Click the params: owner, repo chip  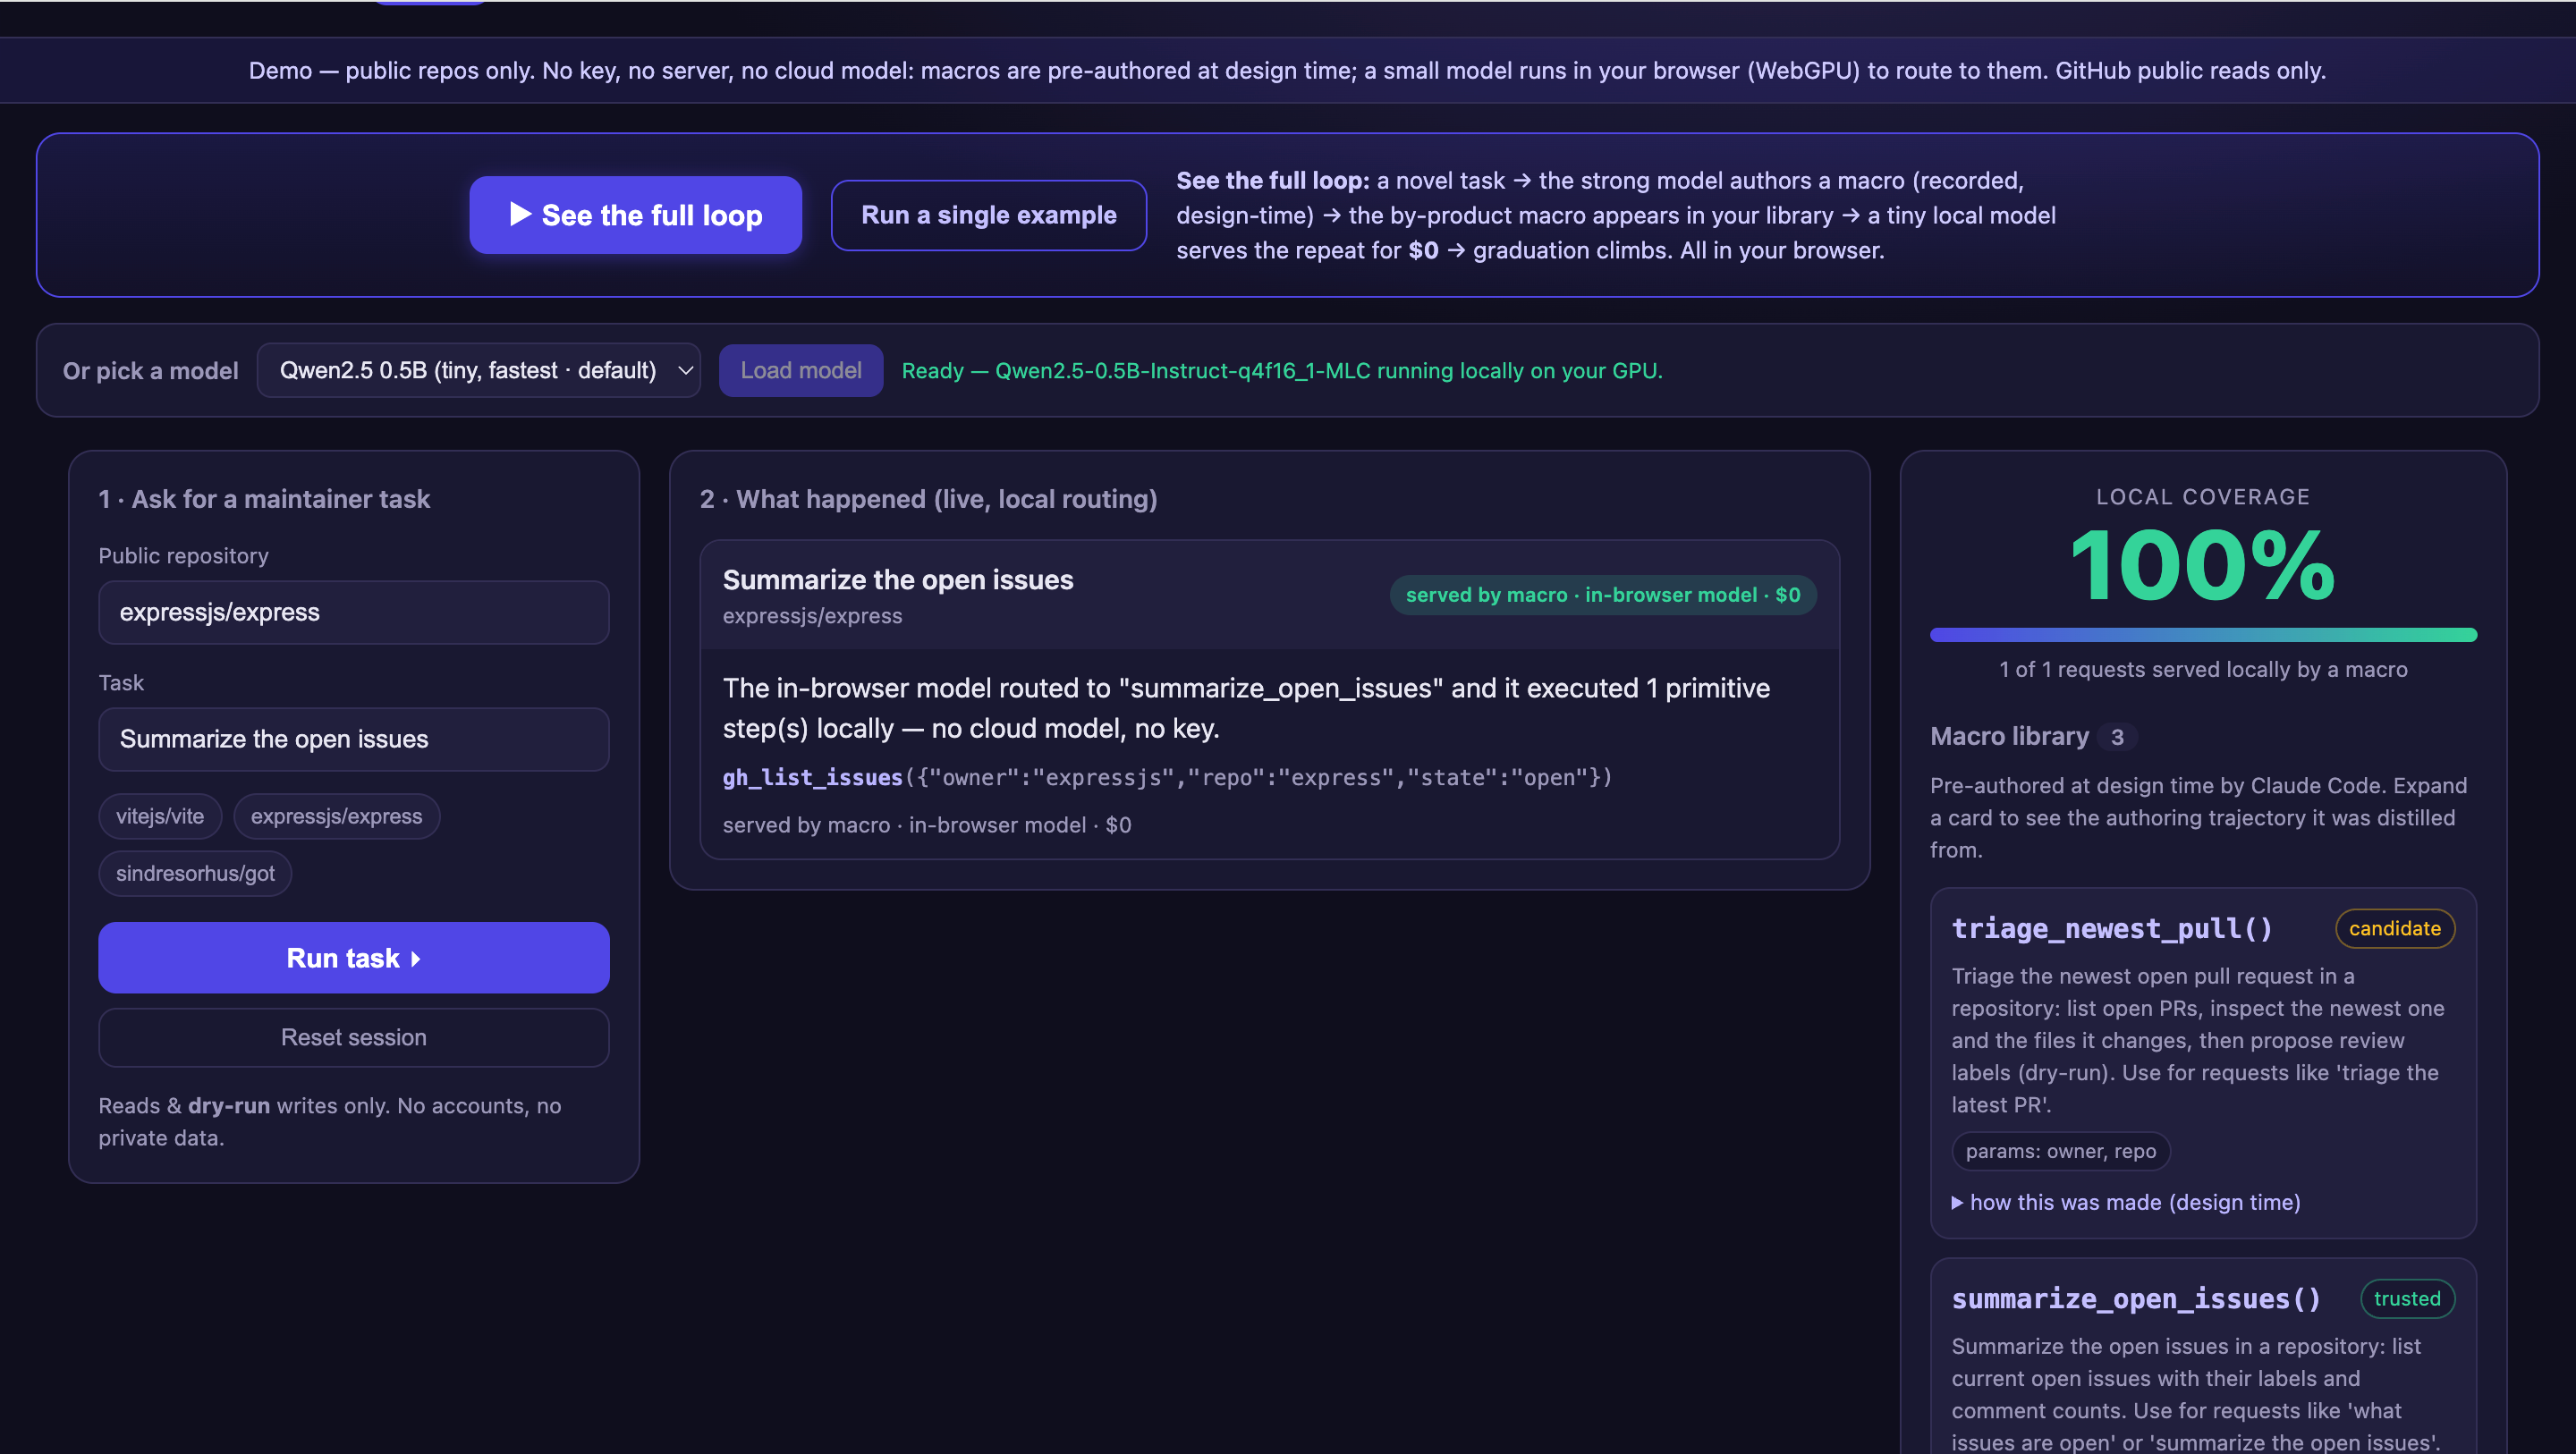(2060, 1151)
